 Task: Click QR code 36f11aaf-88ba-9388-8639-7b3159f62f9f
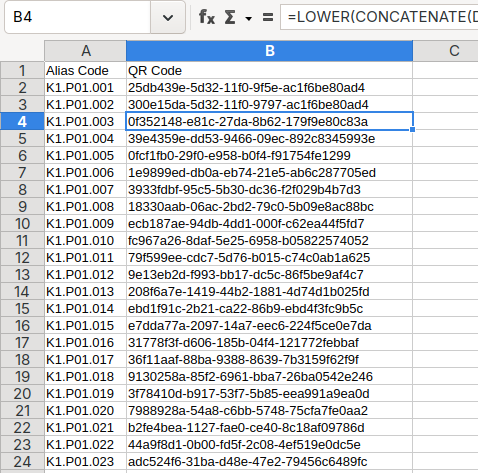pyautogui.click(x=270, y=360)
